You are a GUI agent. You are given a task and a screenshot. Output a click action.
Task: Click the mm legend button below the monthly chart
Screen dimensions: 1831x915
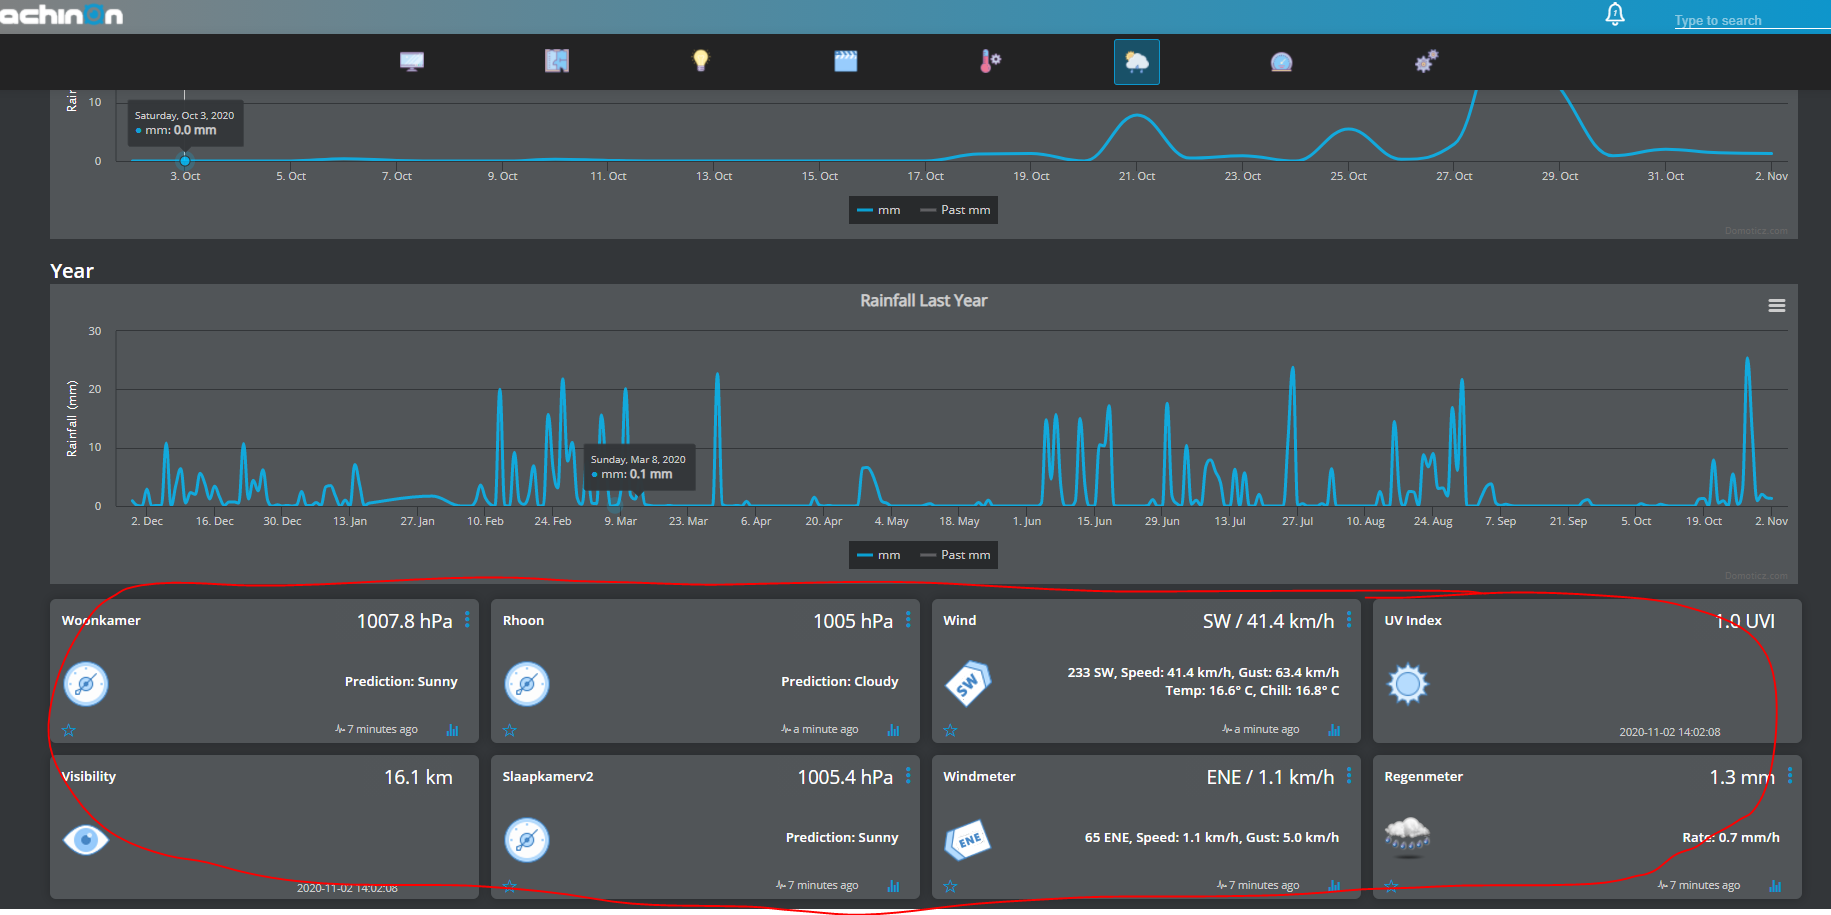pos(878,210)
